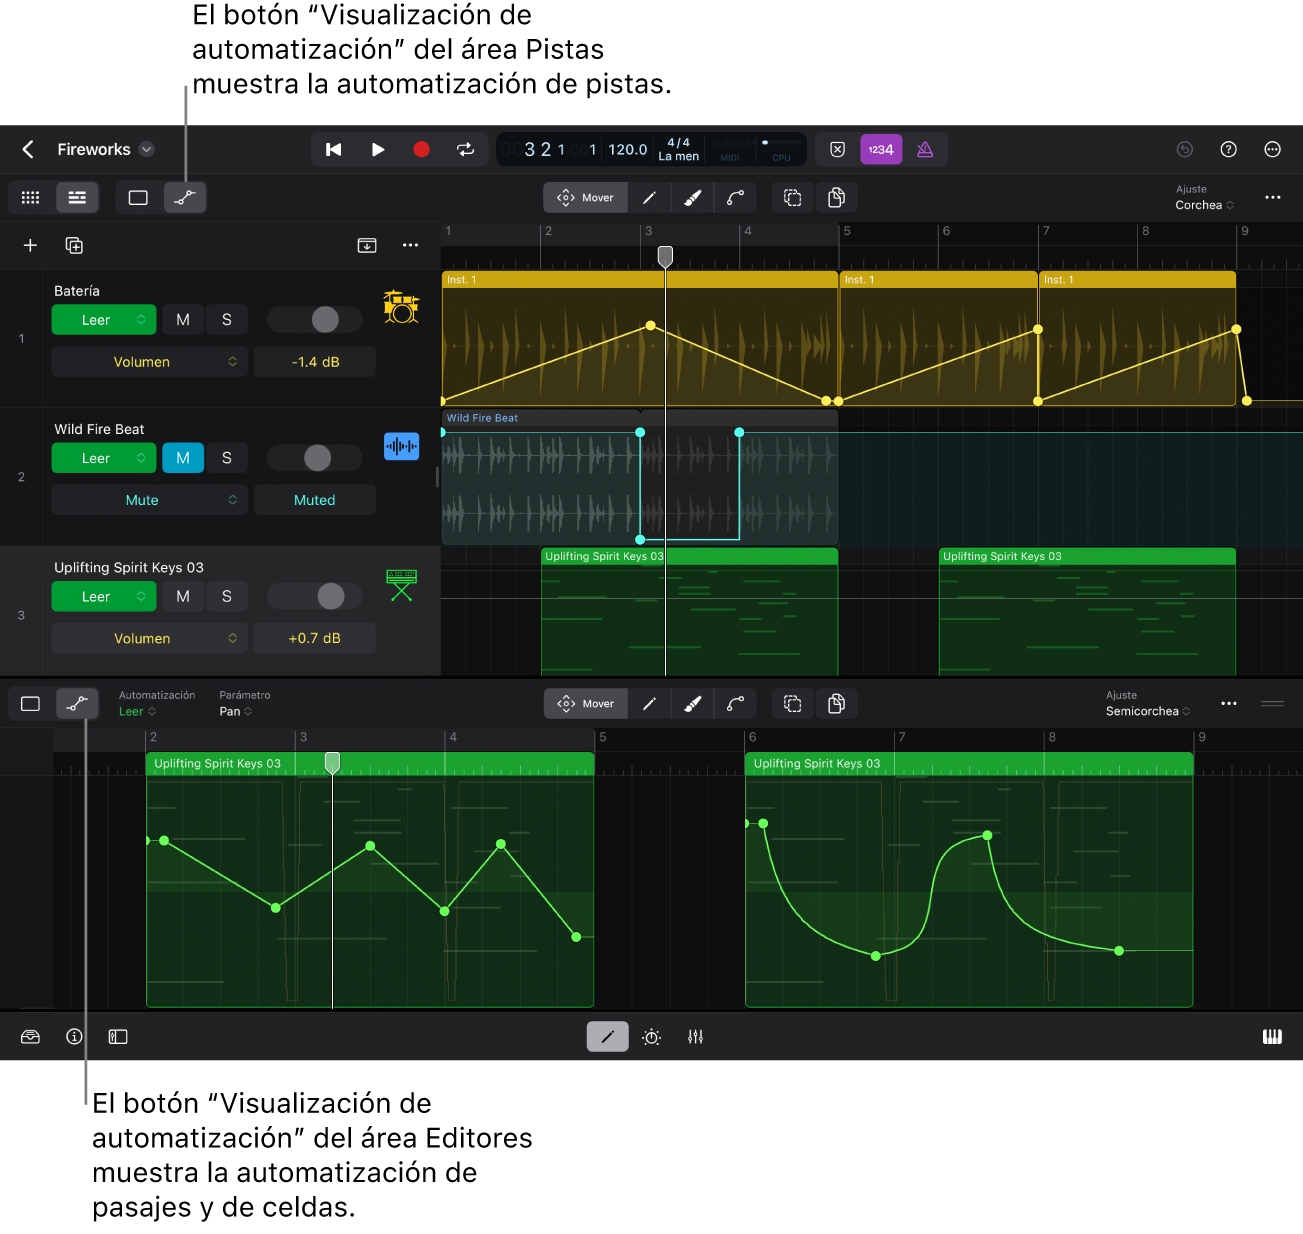Open the browser tray icon
The height and width of the screenshot is (1234, 1303).
point(30,1037)
